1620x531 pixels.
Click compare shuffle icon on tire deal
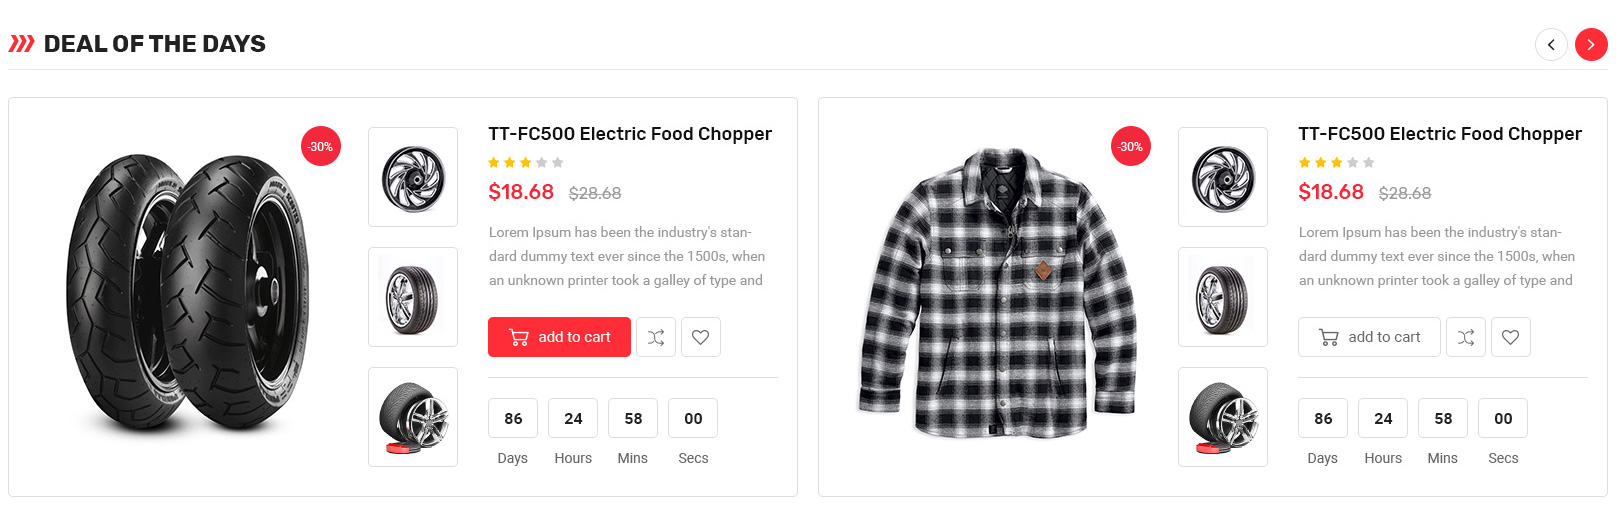pyautogui.click(x=656, y=337)
